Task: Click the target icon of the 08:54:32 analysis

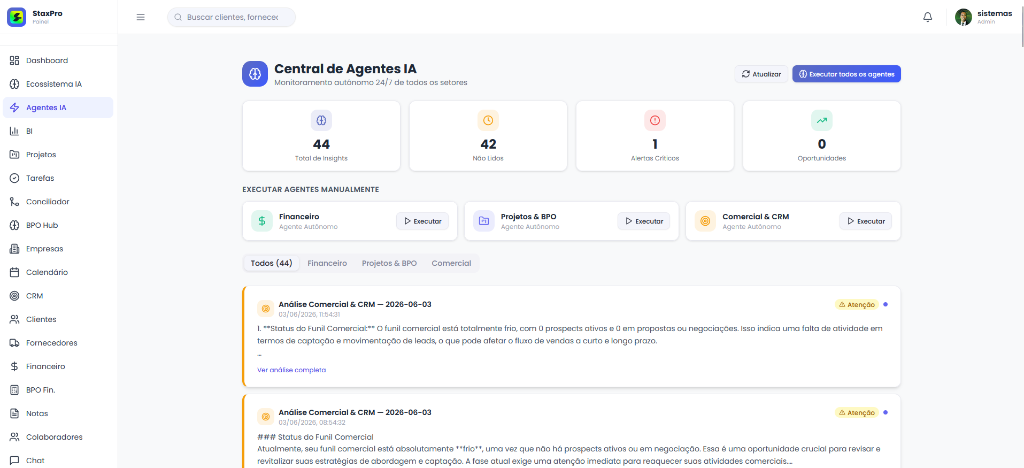Action: (x=265, y=416)
